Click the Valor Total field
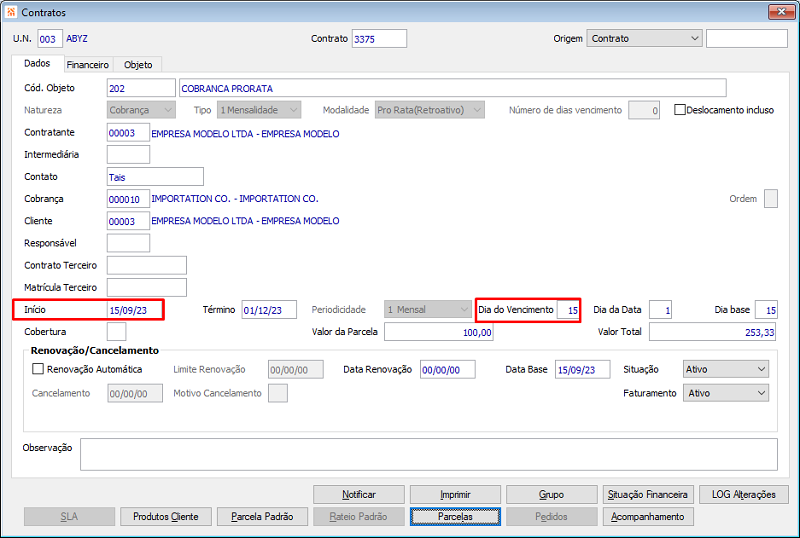Viewport: 800px width, 538px height. (713, 332)
